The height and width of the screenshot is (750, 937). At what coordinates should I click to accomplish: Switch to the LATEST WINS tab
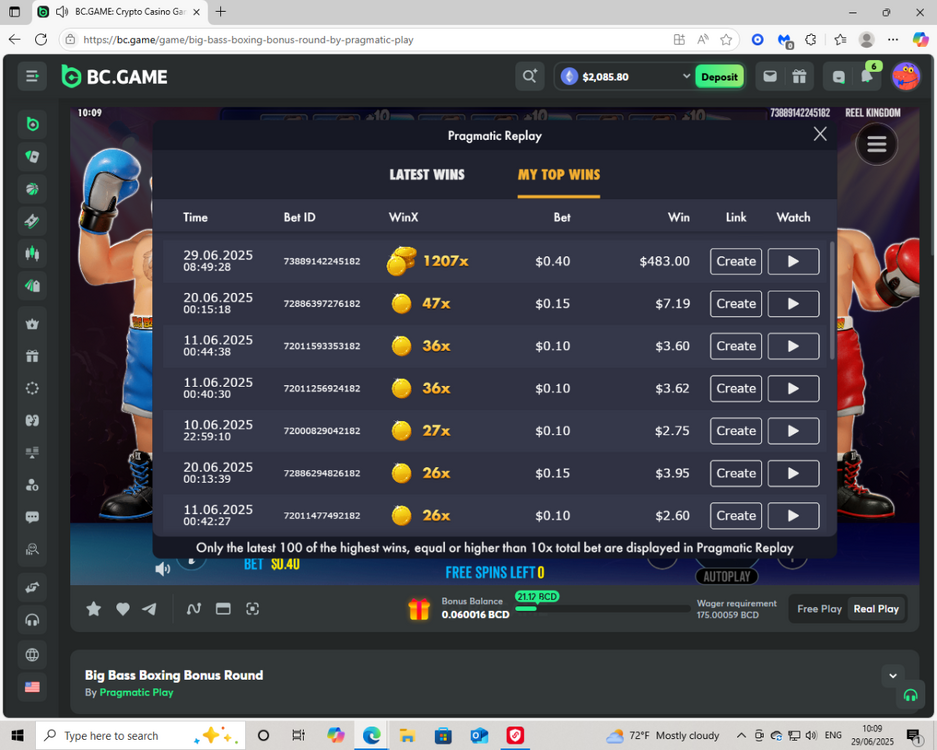tap(427, 175)
